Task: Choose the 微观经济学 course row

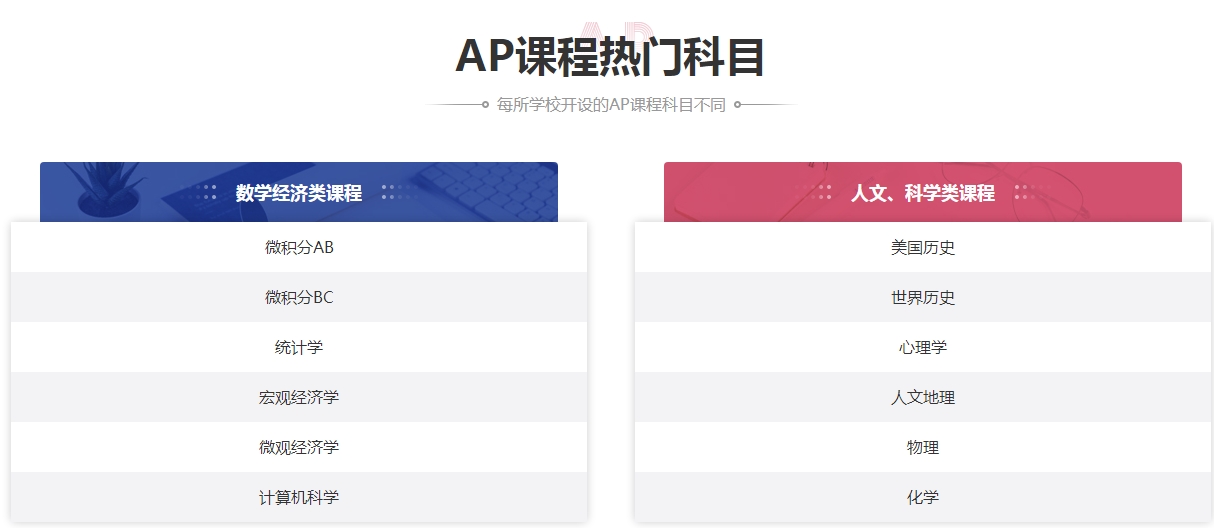Action: [299, 447]
